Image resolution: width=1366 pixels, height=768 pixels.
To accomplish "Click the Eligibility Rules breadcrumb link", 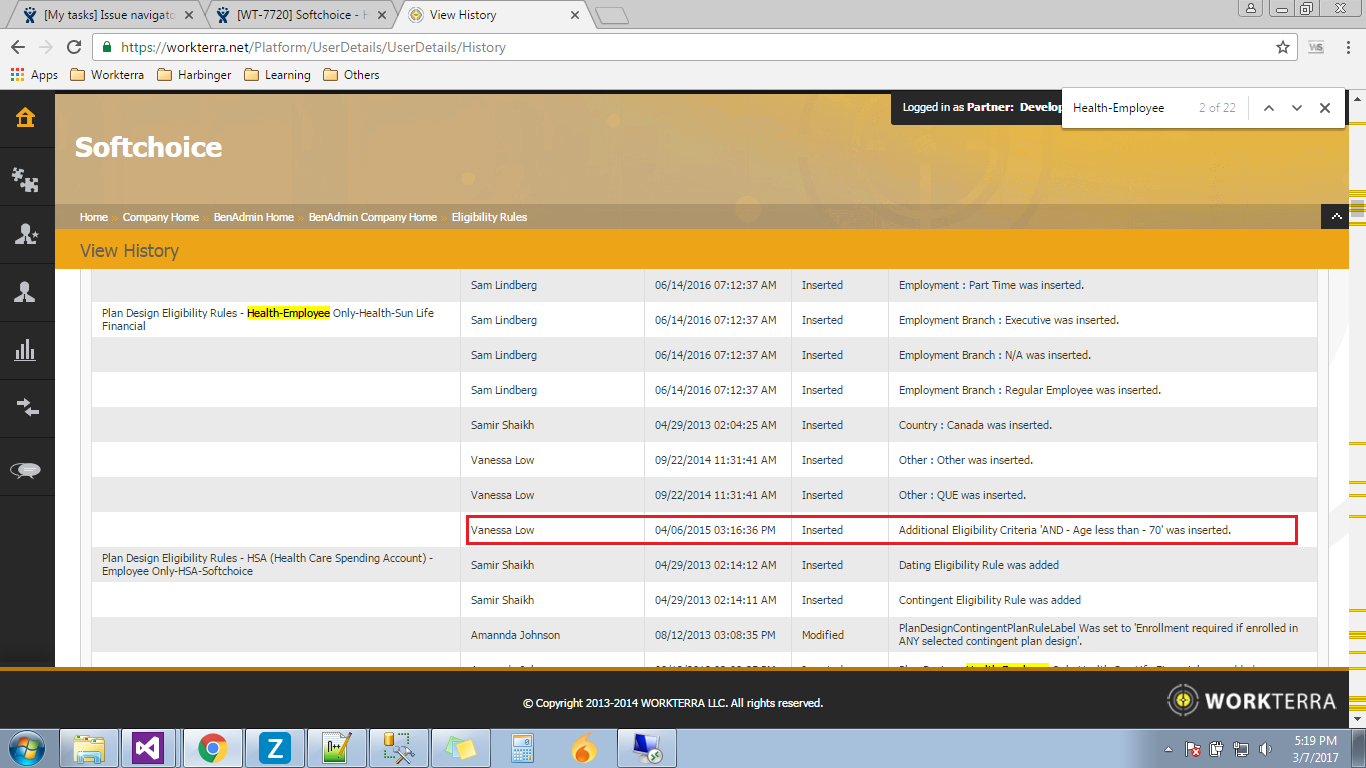I will 489,217.
